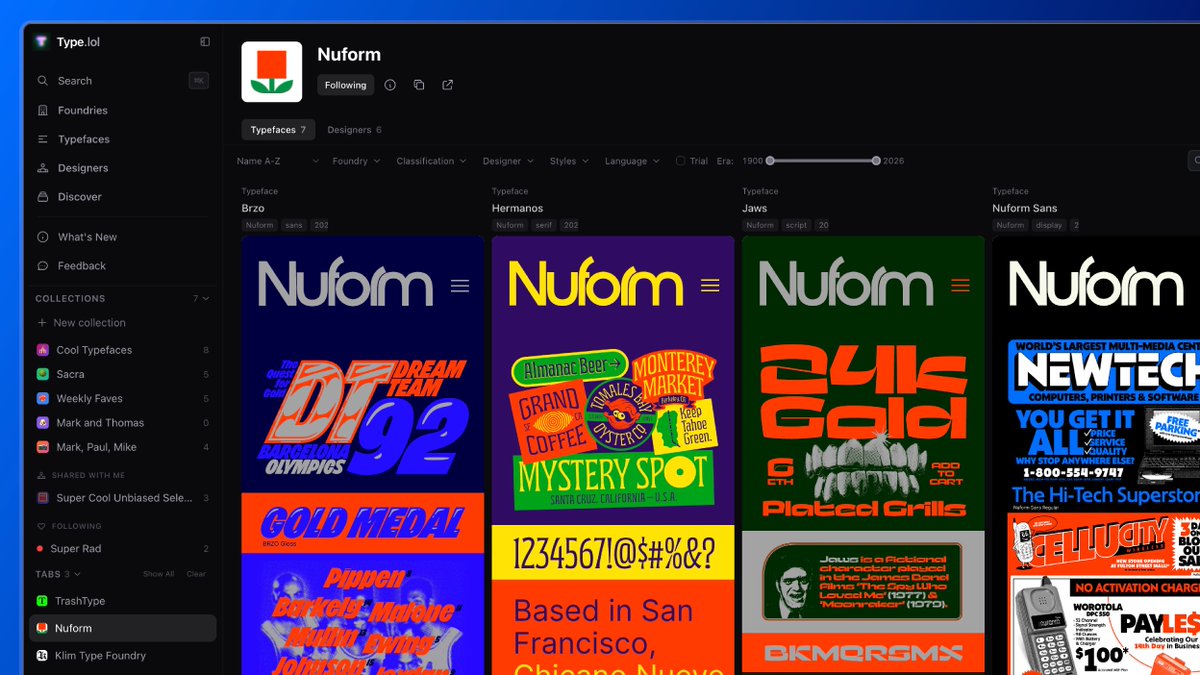Open the Classification filter dropdown
Viewport: 1200px width, 675px height.
tap(432, 161)
